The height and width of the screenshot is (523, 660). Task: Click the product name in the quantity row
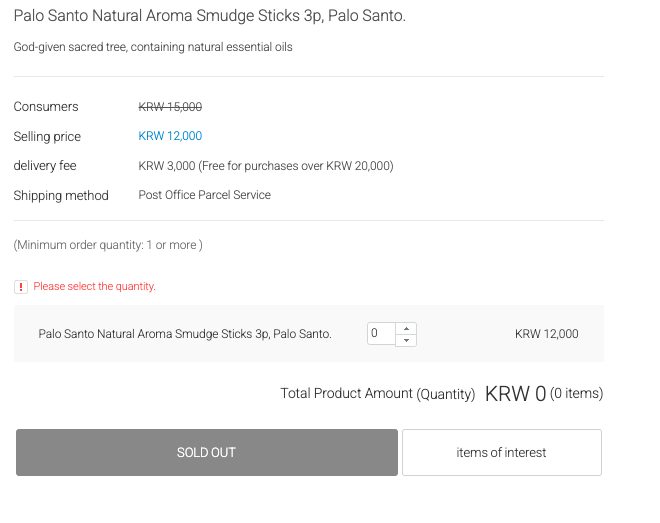tap(185, 334)
